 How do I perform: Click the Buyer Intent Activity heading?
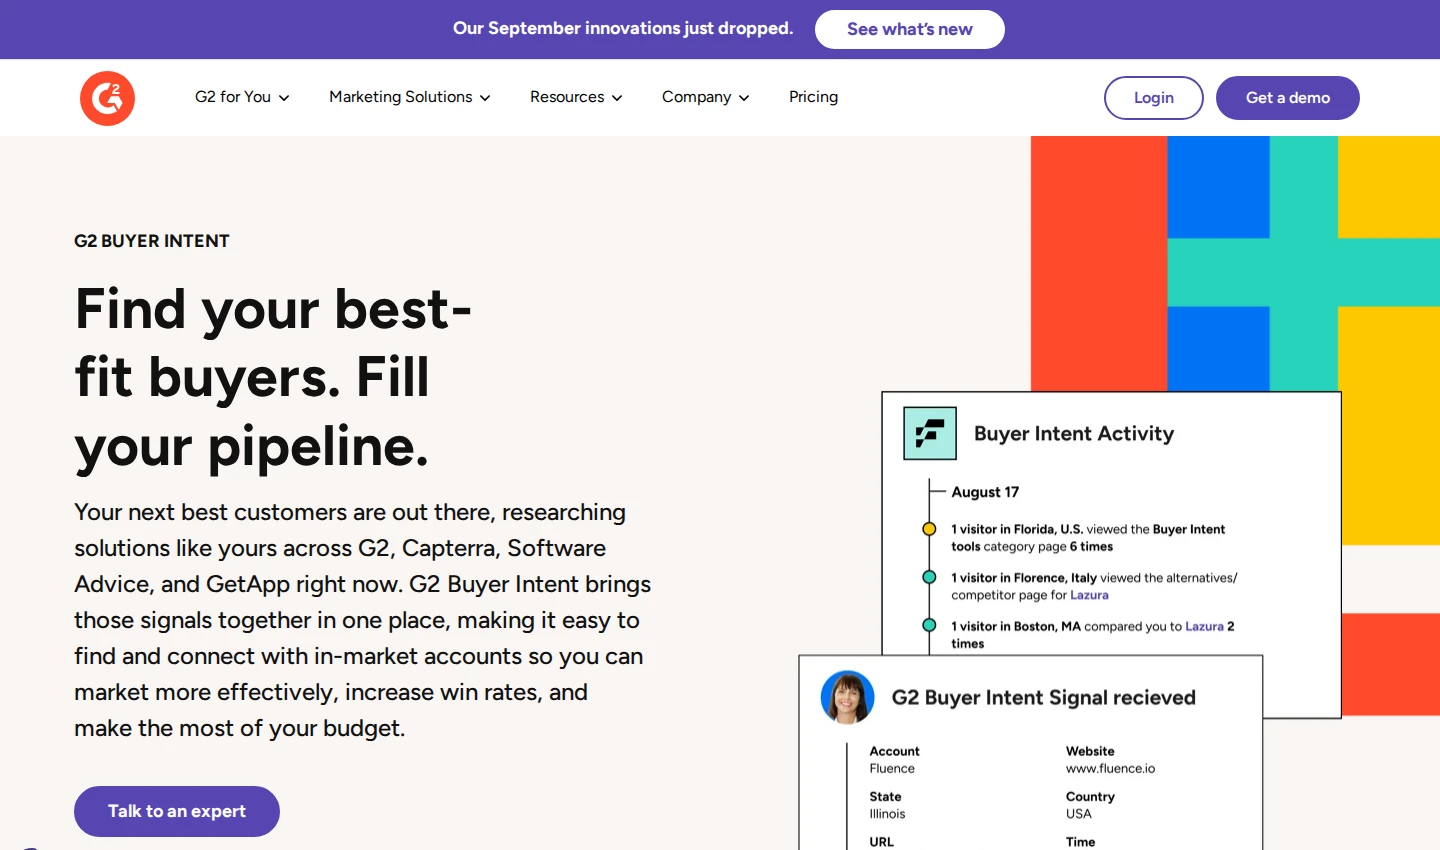(1074, 433)
